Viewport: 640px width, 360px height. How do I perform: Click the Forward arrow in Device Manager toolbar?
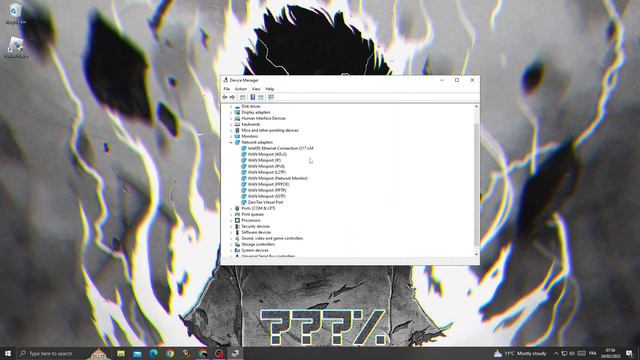232,97
